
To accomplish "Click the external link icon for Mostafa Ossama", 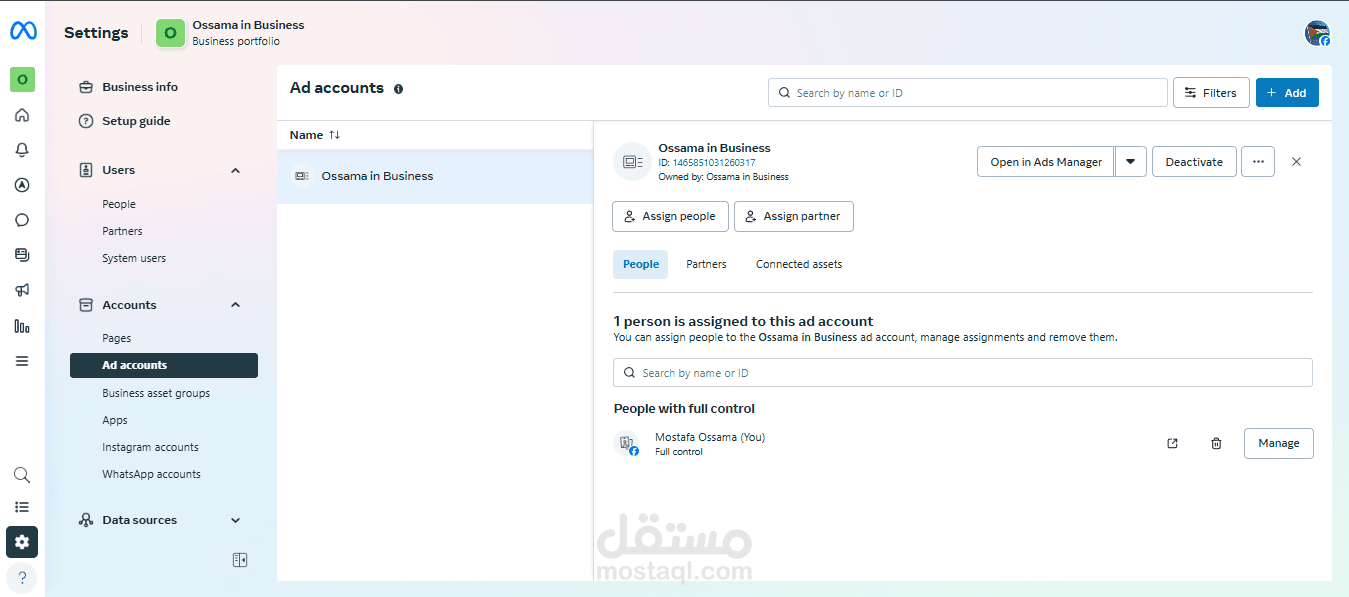I will point(1173,443).
